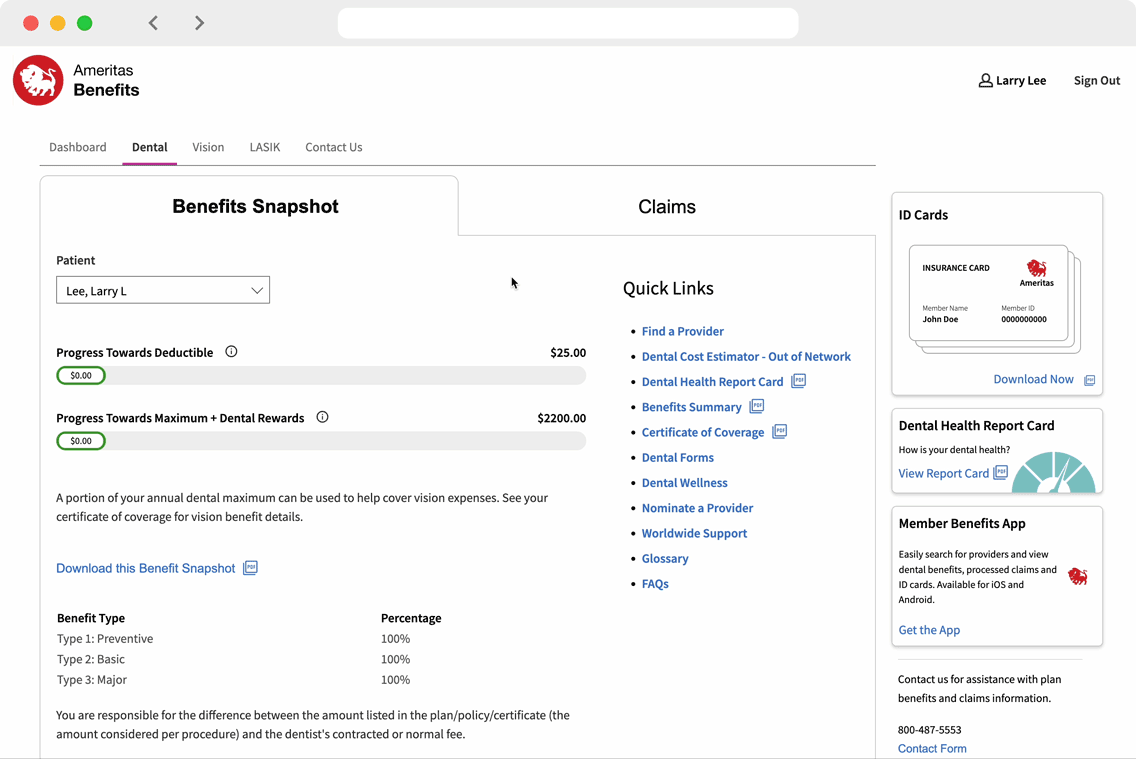Open the Find a Provider quick link

[682, 331]
